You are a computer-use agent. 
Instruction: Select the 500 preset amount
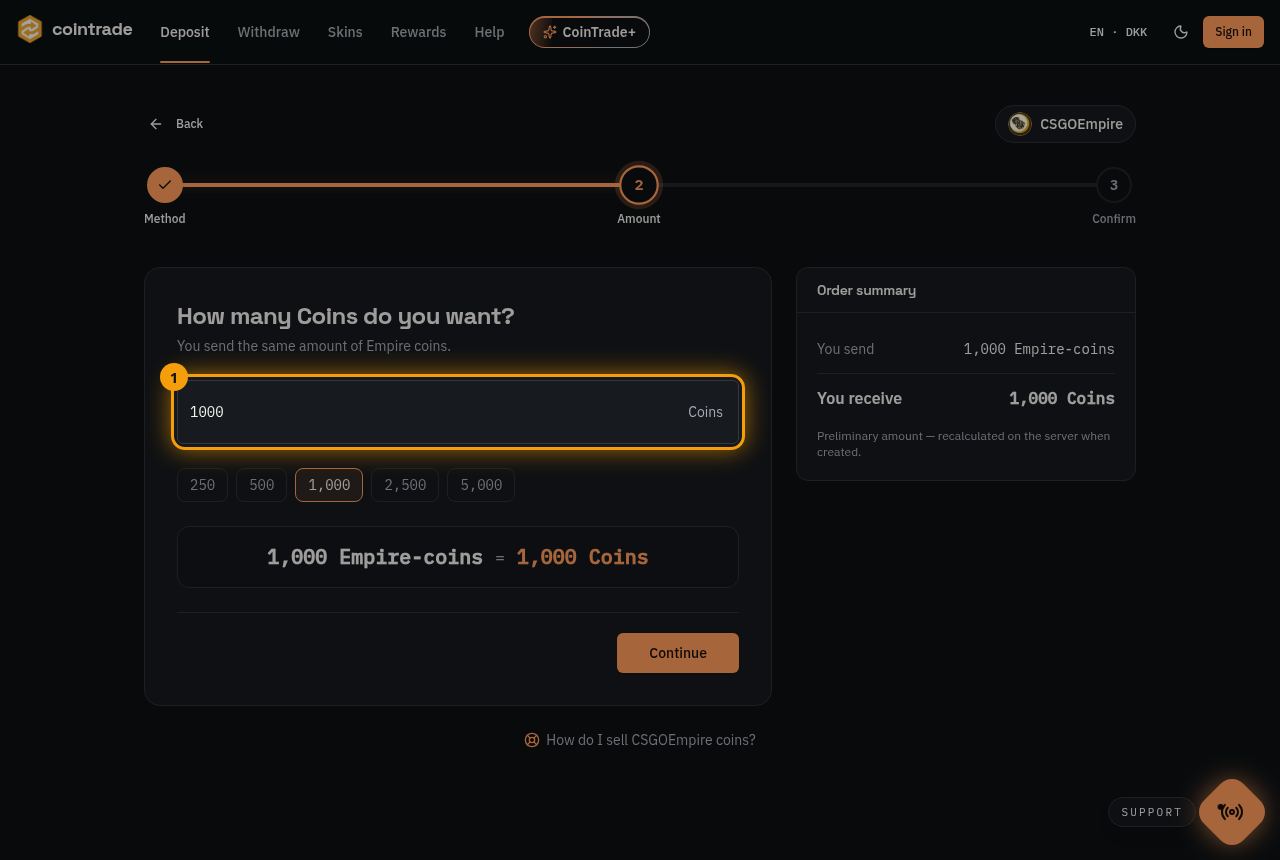tap(262, 485)
